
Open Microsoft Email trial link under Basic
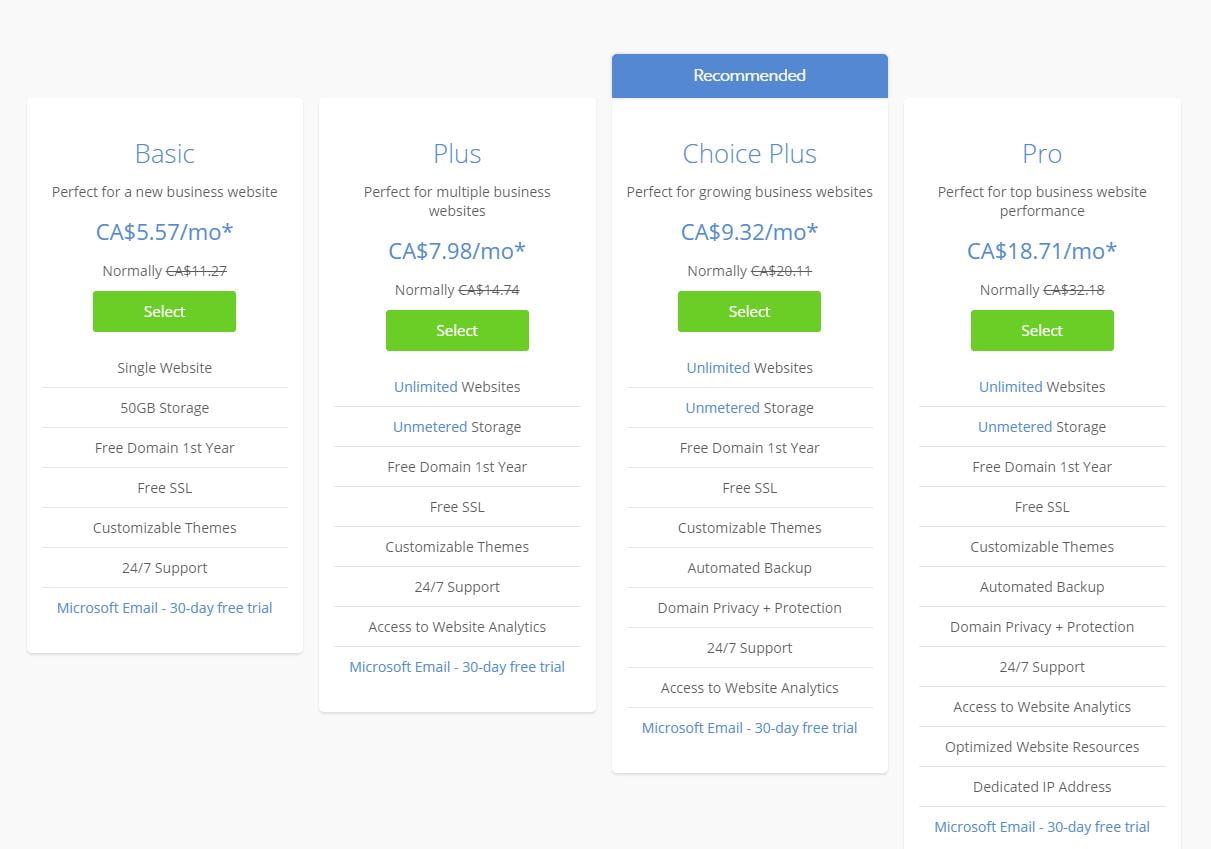[165, 607]
